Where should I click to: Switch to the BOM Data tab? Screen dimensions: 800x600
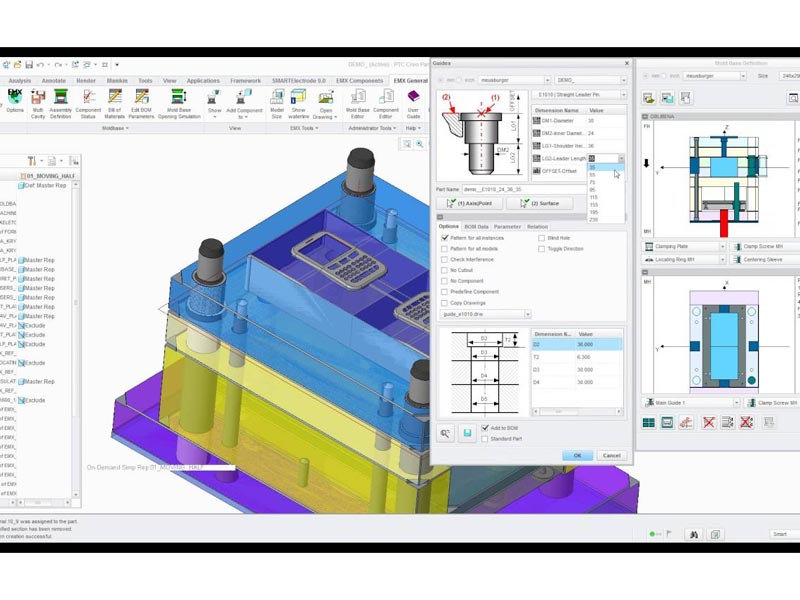pos(476,227)
